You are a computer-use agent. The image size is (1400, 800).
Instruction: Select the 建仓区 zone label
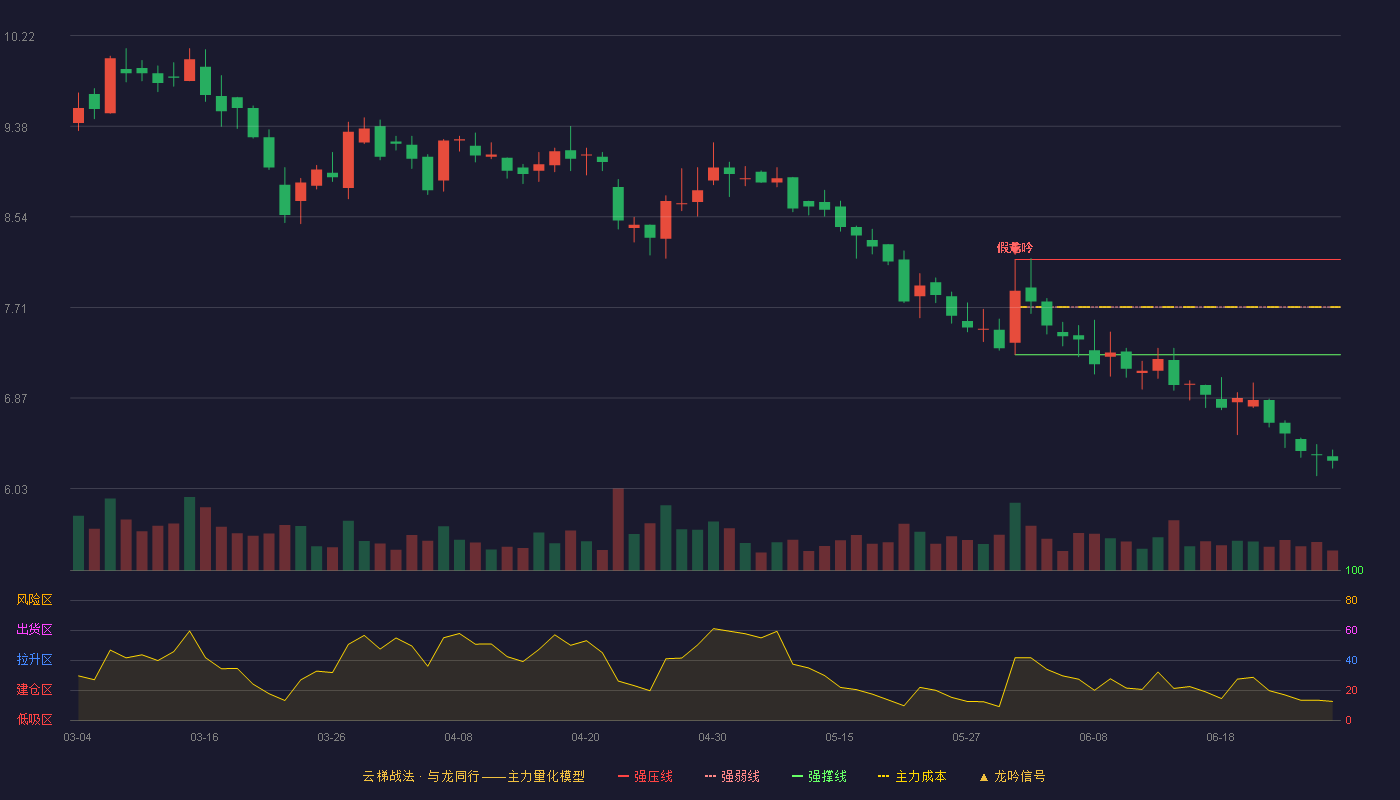pyautogui.click(x=34, y=690)
